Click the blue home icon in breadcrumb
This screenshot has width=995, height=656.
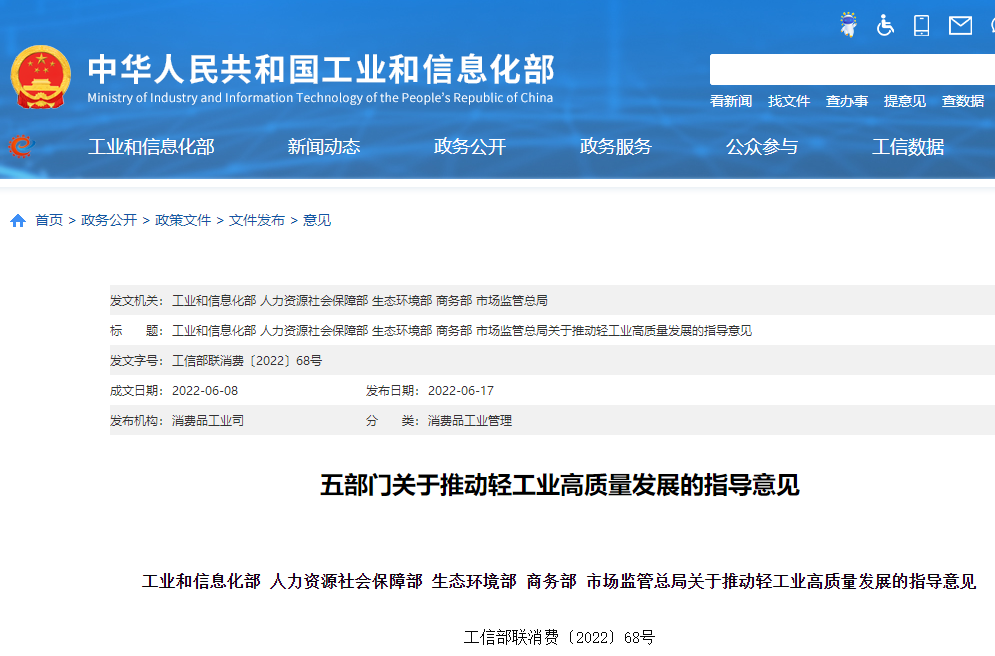point(18,220)
